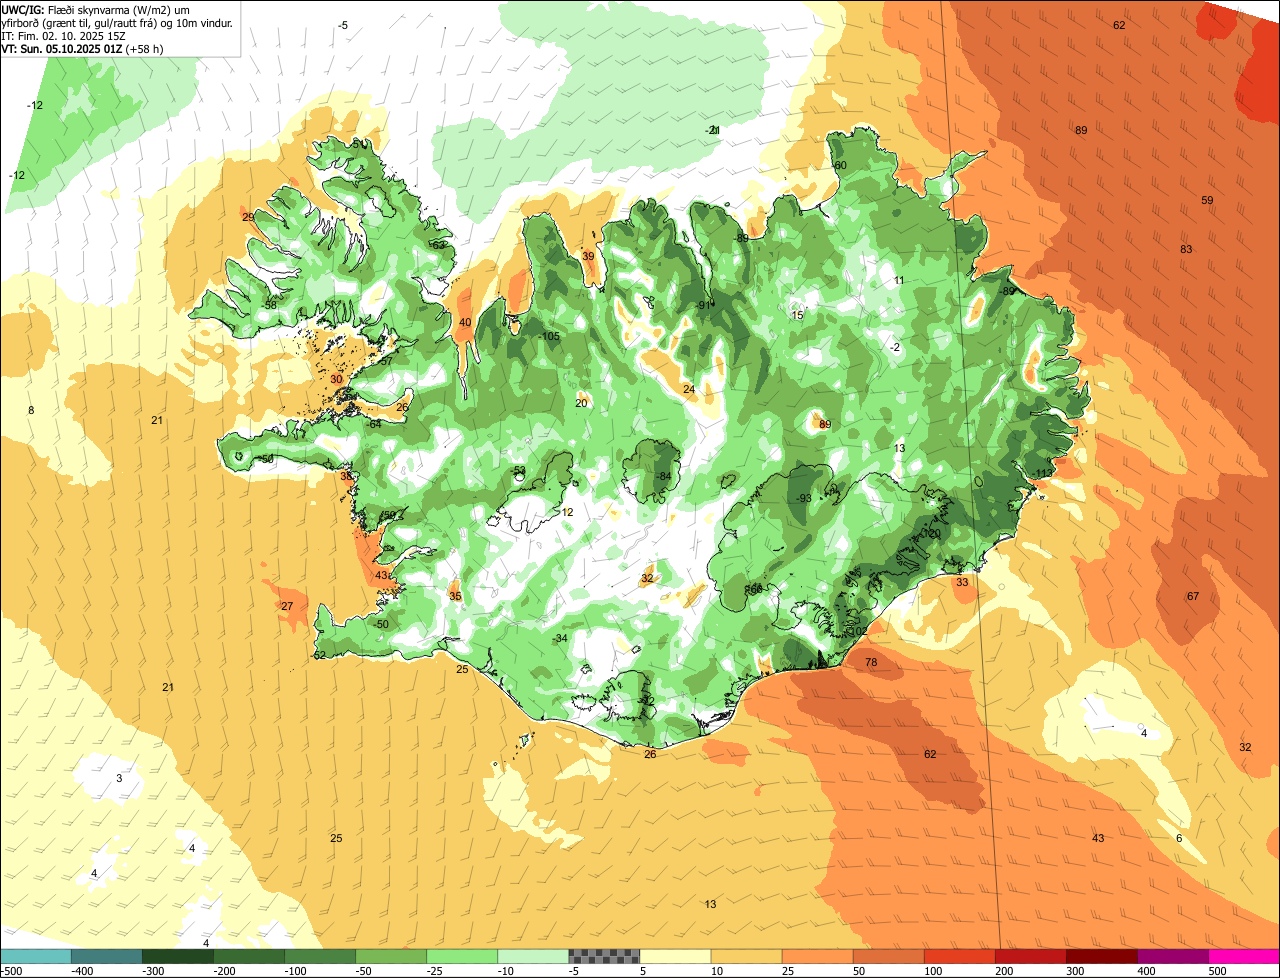The width and height of the screenshot is (1280, 978).
Task: Click the map value 6
Action: point(1179,838)
